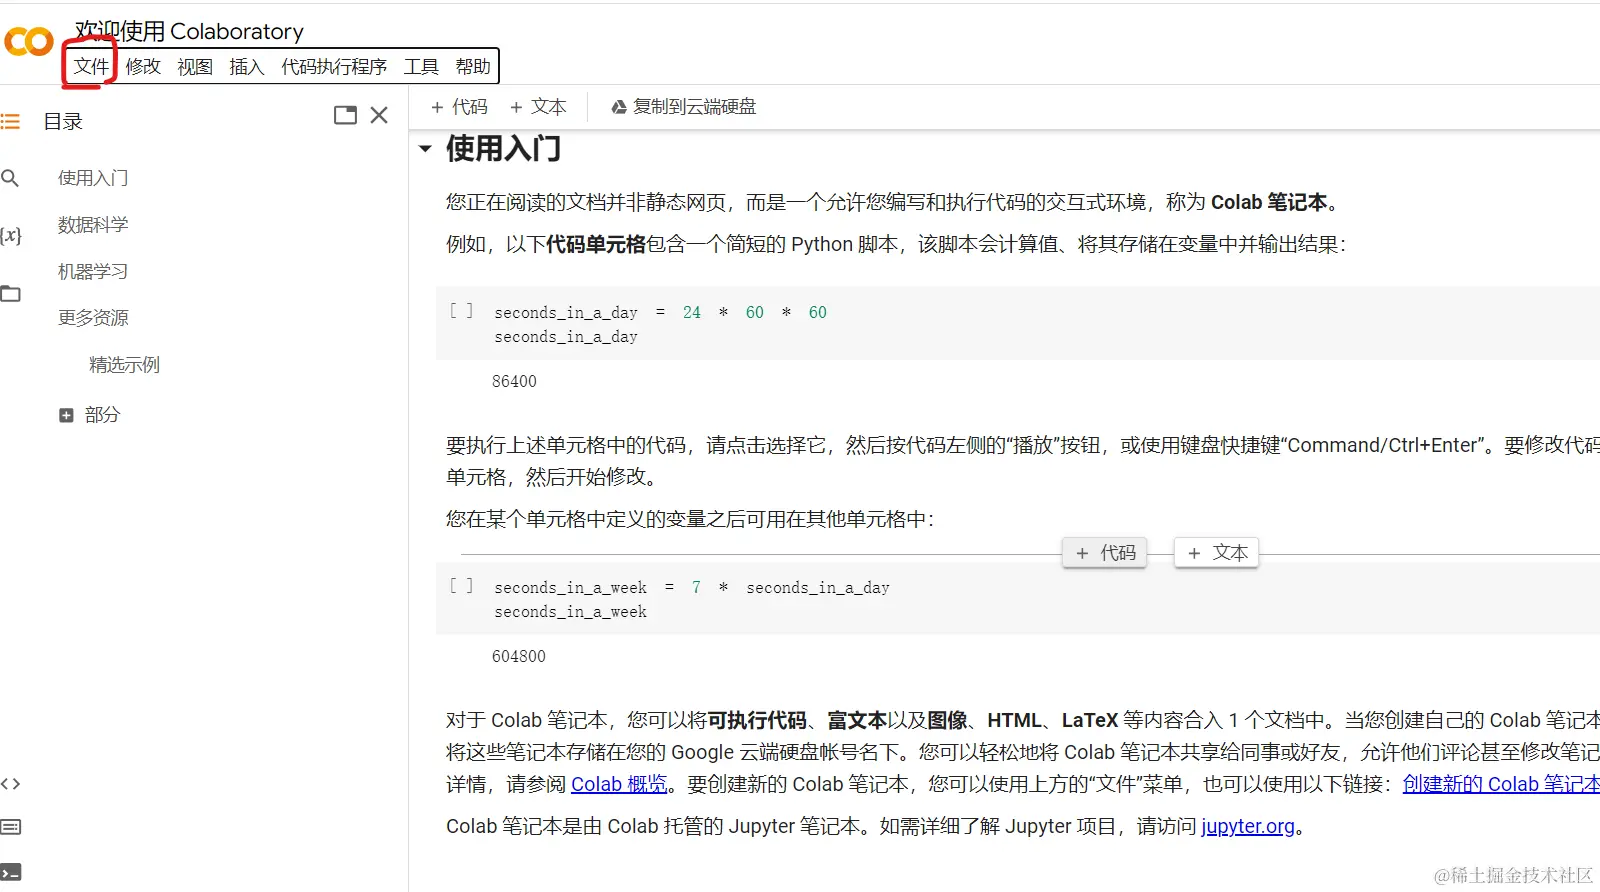Collapse the 使用入门 section arrow
Image resolution: width=1600 pixels, height=892 pixels.
click(425, 149)
